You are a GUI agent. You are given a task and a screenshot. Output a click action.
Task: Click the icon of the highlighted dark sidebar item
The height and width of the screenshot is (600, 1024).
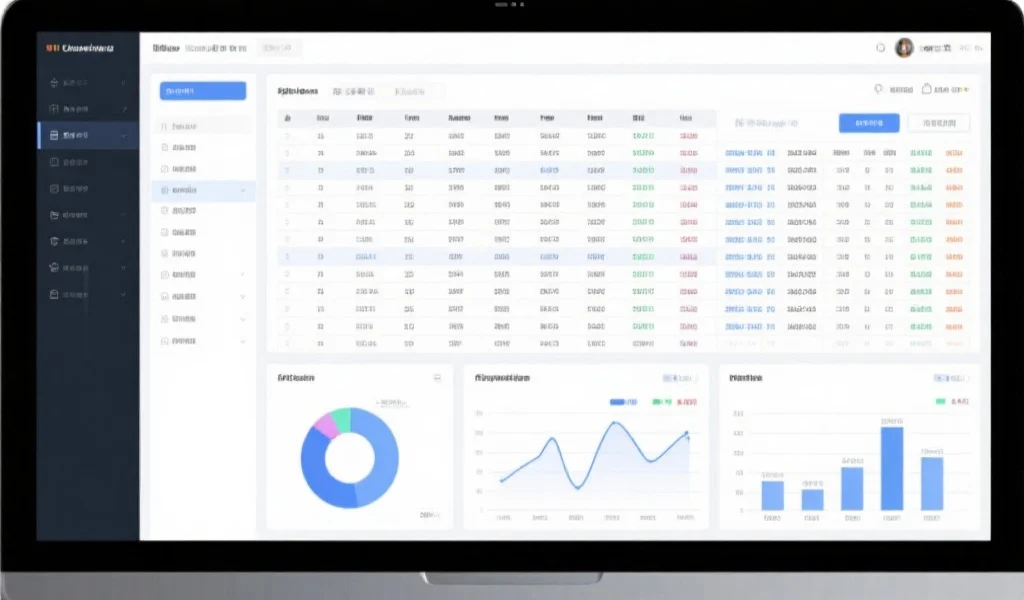[55, 135]
